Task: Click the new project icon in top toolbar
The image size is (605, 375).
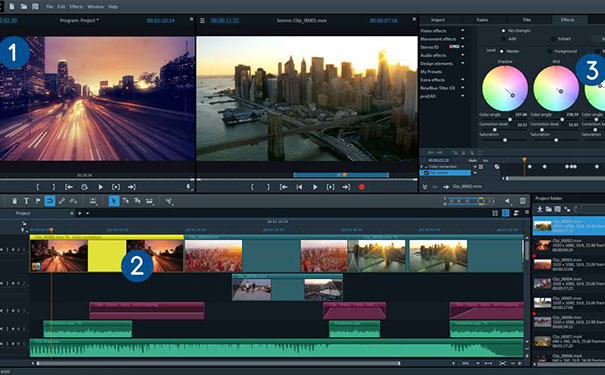Action: coord(12,7)
